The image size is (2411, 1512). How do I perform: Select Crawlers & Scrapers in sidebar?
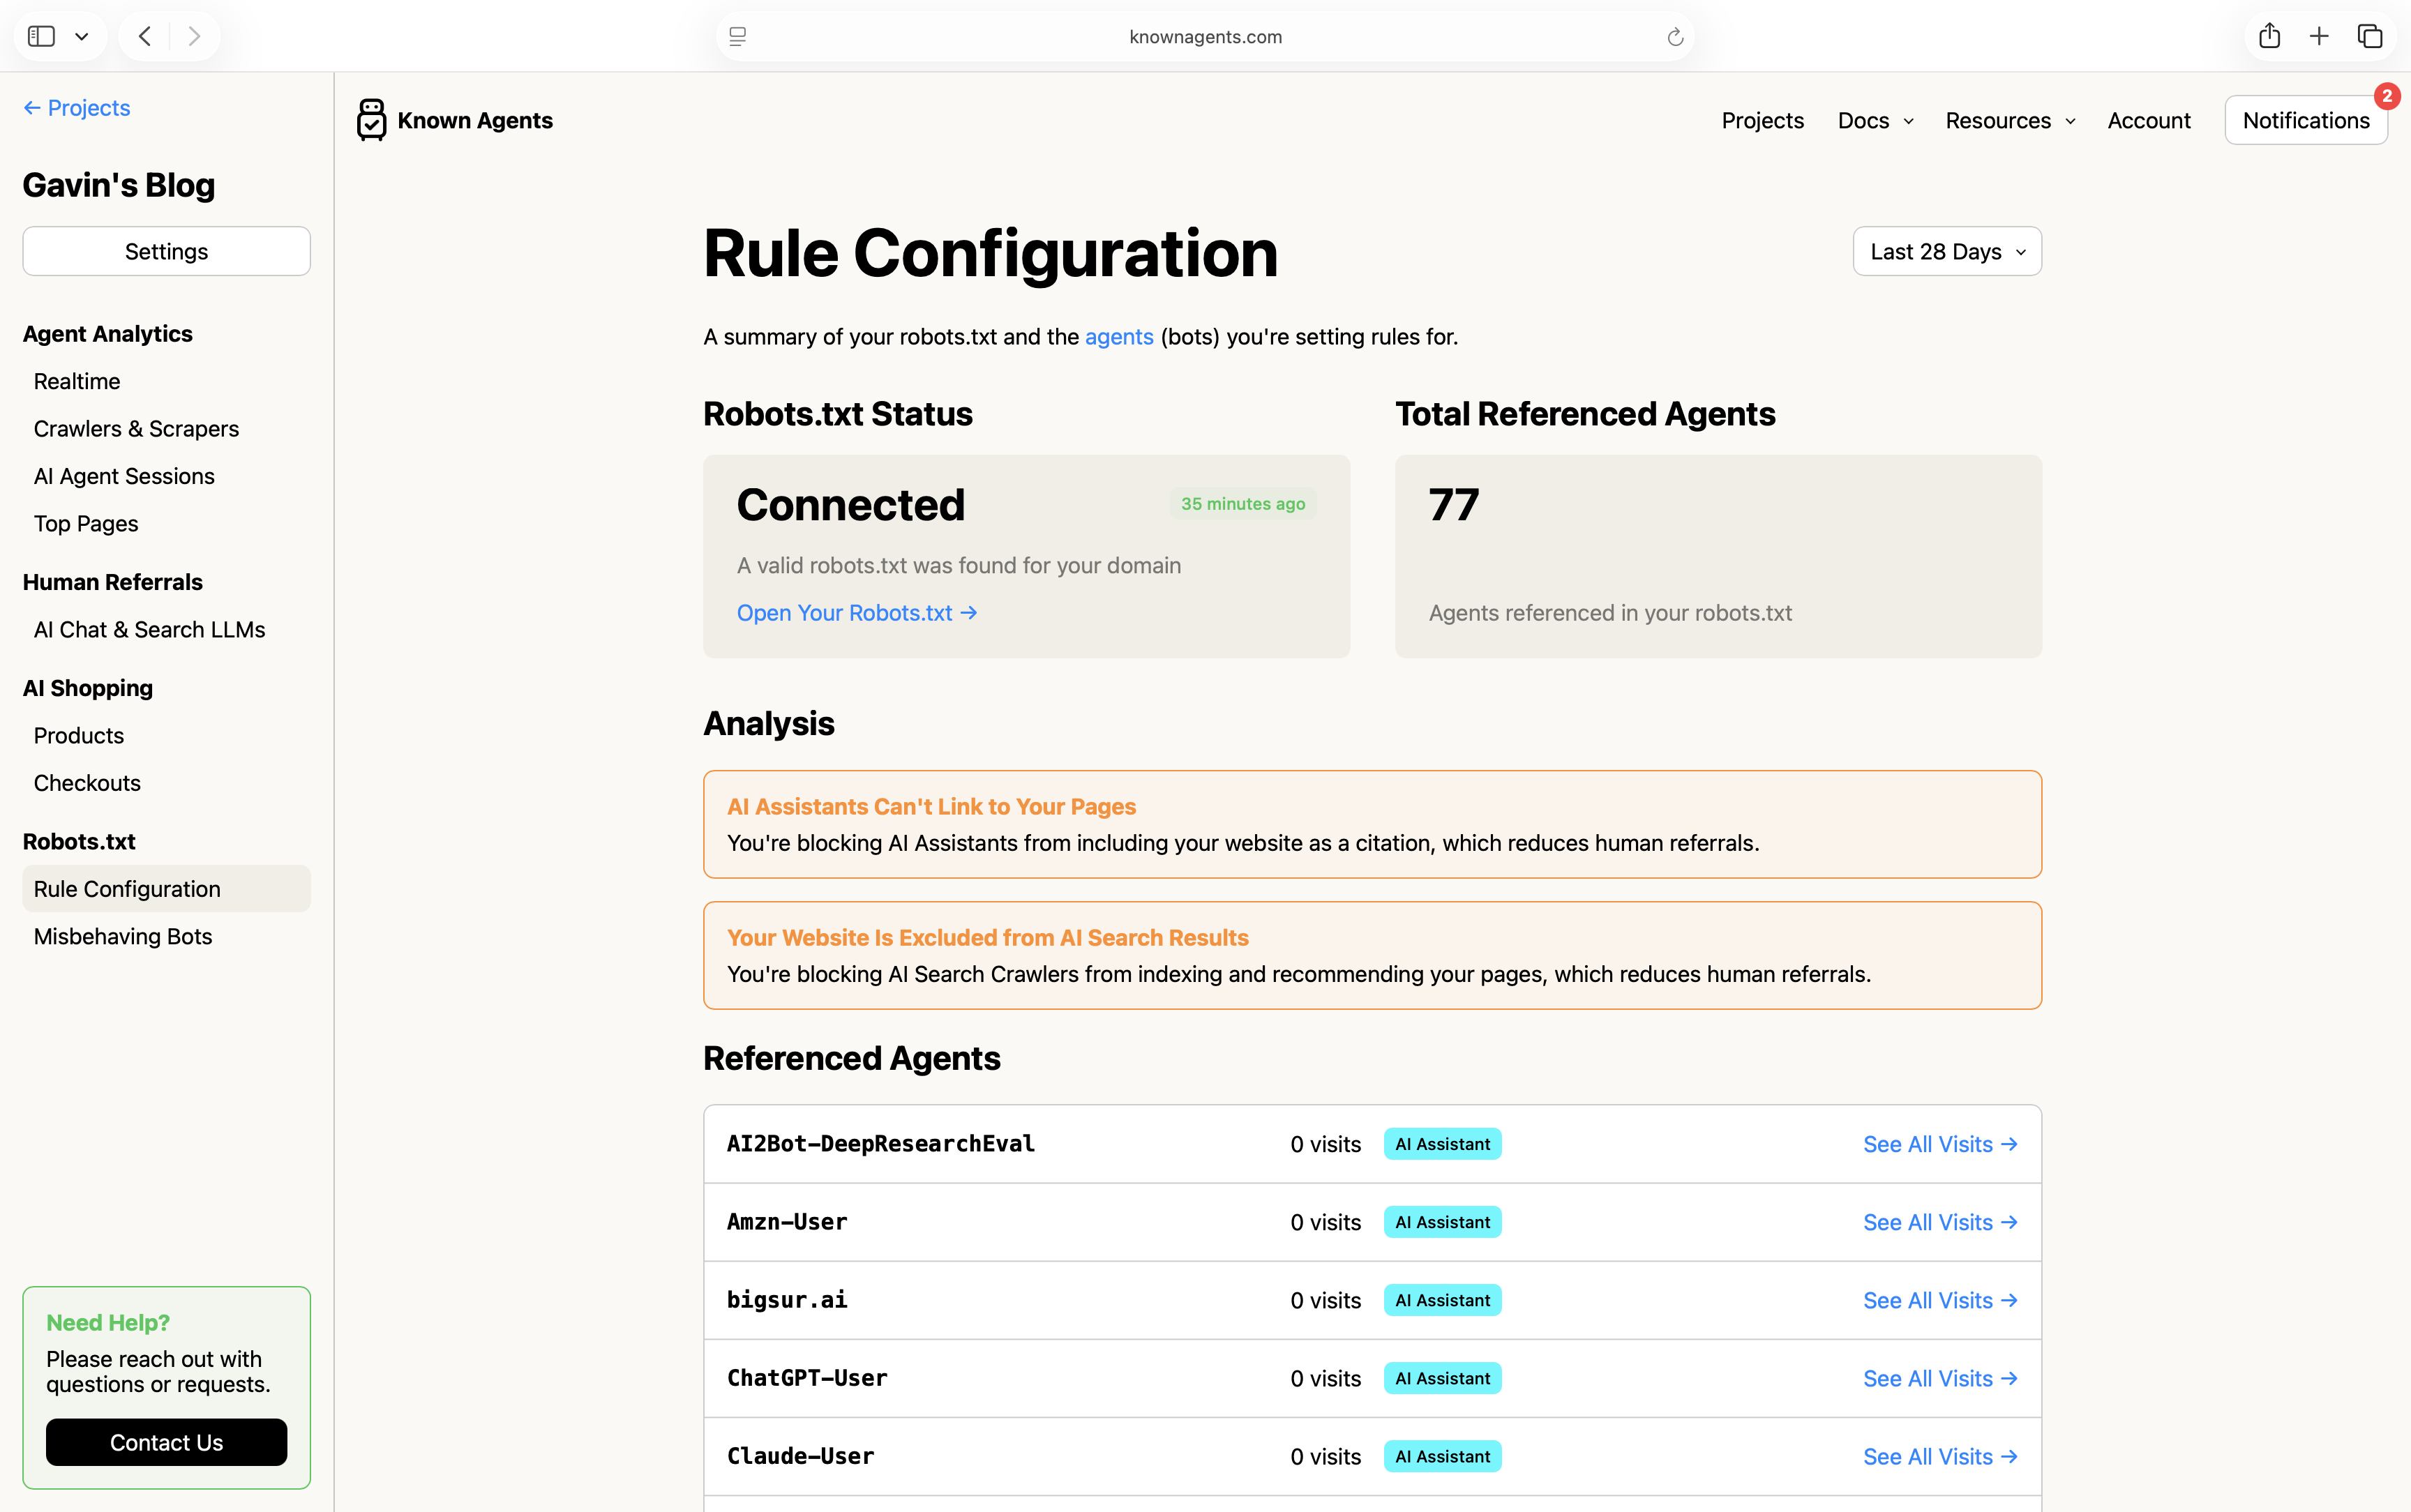(x=136, y=429)
